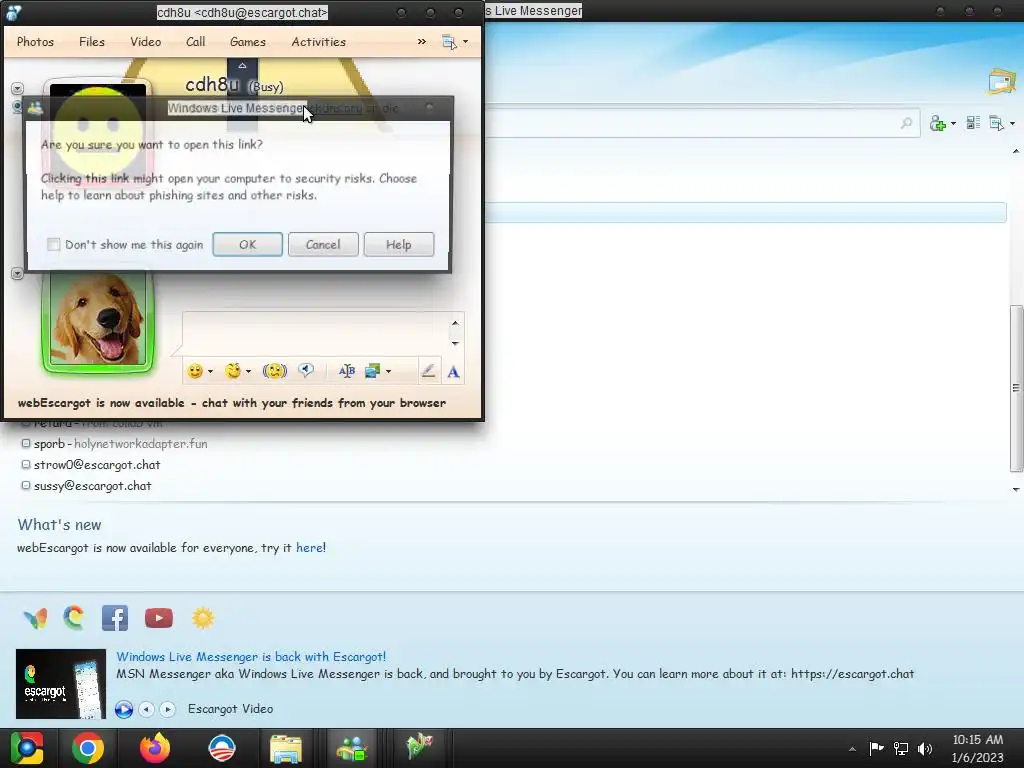Click the contact list vertical scrollbar
Viewport: 1024px width, 768px height.
(1016, 388)
